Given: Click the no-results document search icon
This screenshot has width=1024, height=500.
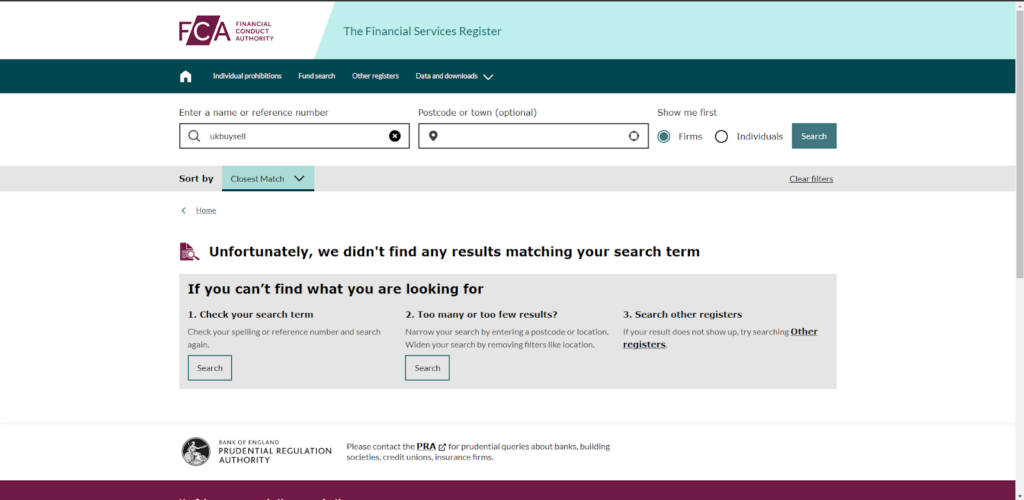Looking at the screenshot, I should point(189,251).
